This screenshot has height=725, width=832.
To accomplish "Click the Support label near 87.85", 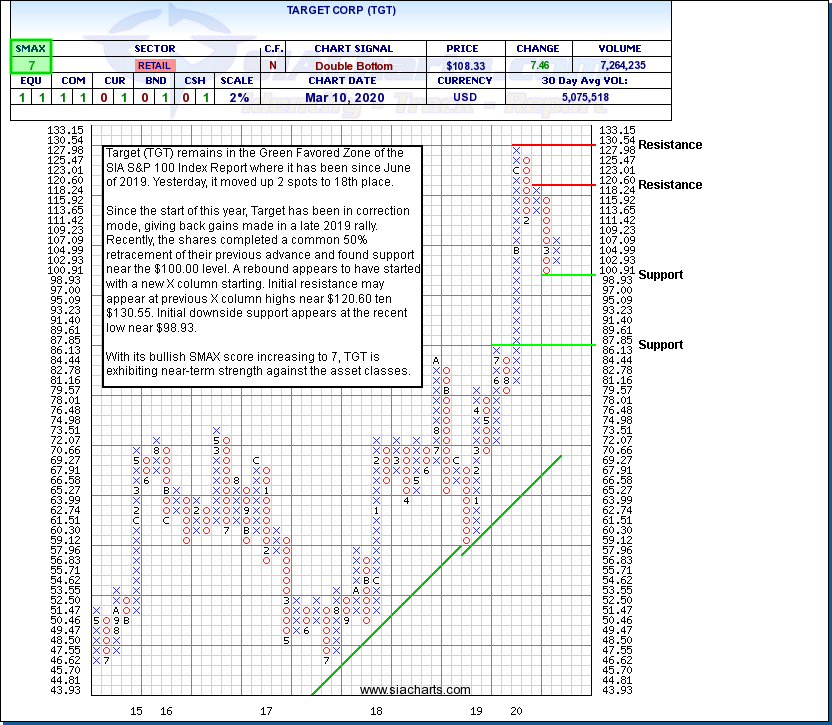I will [x=661, y=345].
